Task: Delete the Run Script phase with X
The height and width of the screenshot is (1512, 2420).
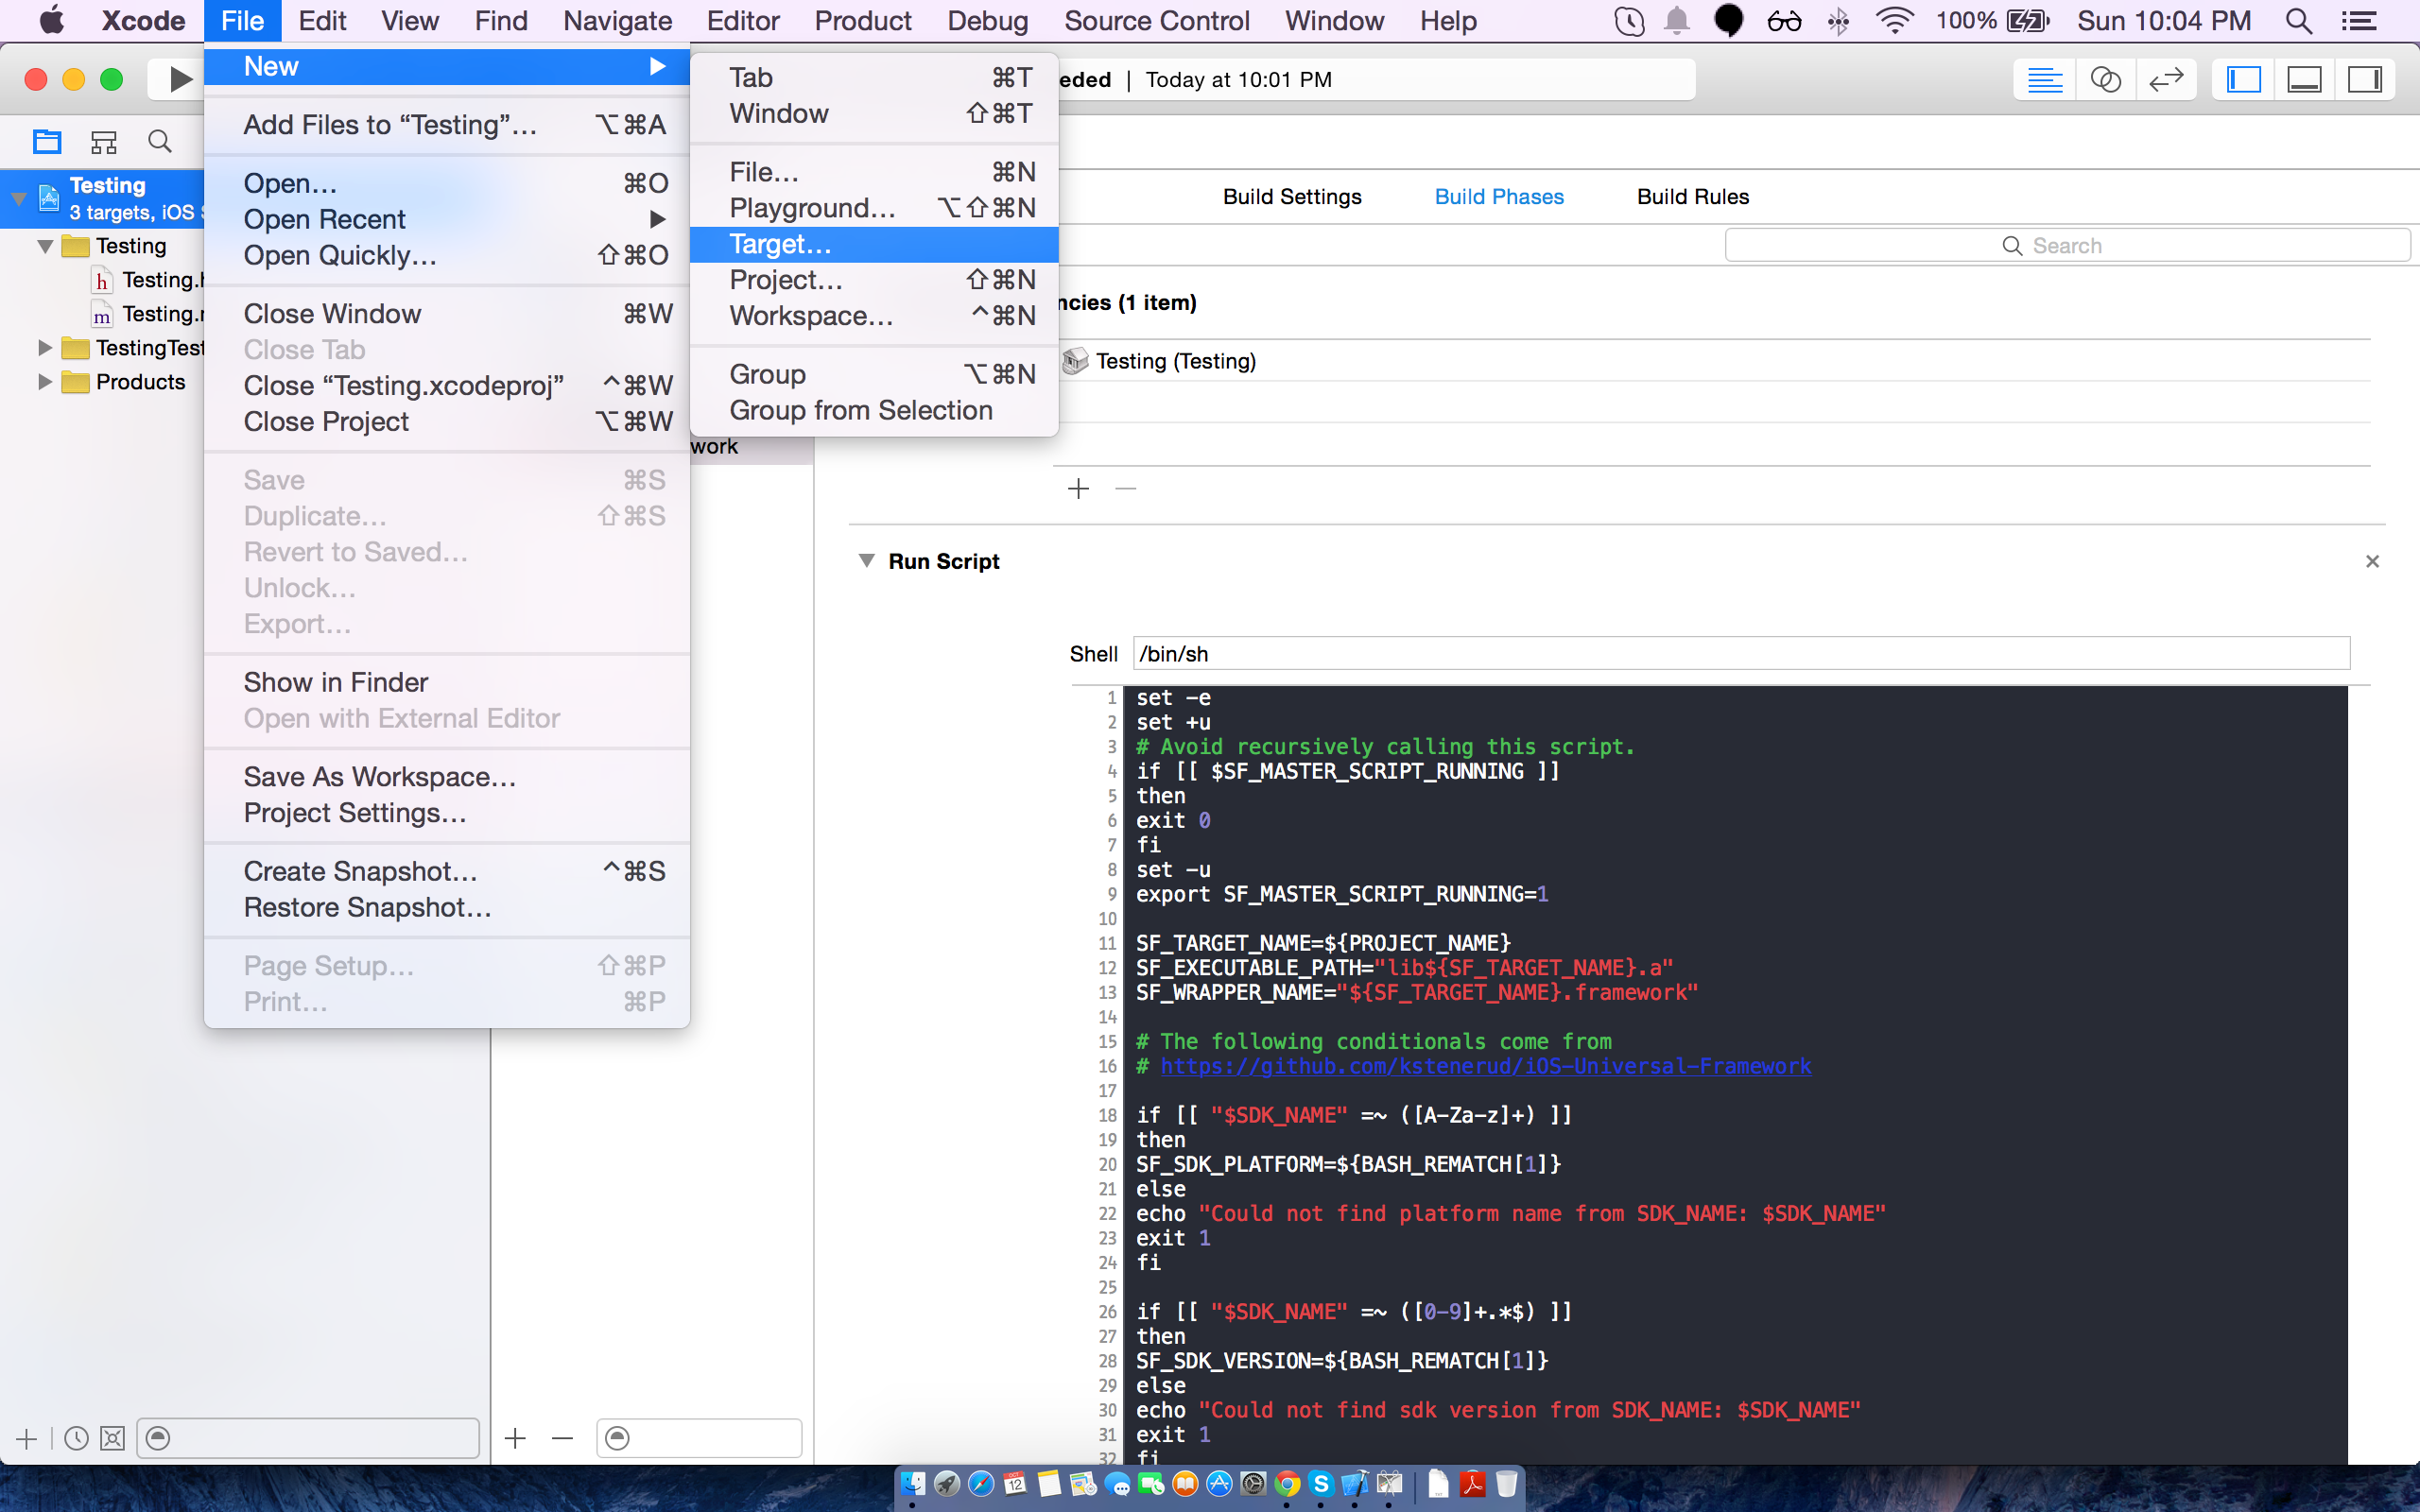Action: (x=2372, y=562)
